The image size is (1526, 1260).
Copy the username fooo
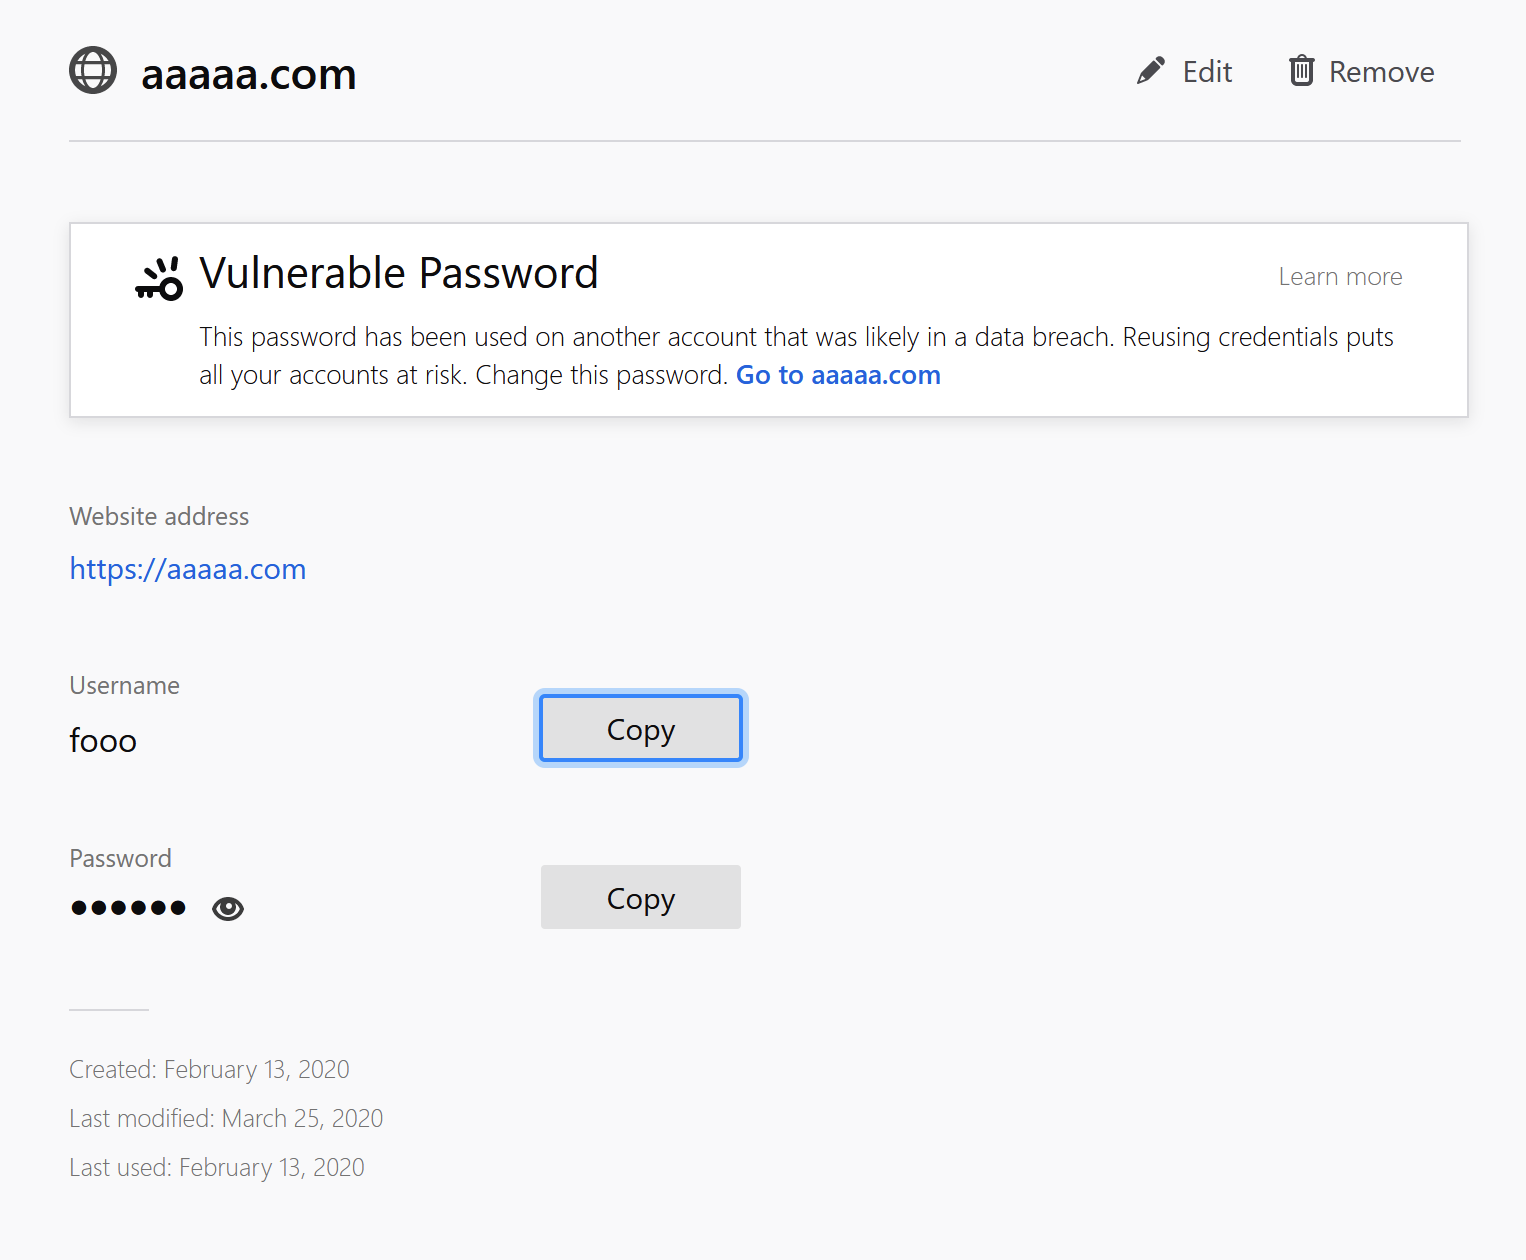[x=640, y=729]
